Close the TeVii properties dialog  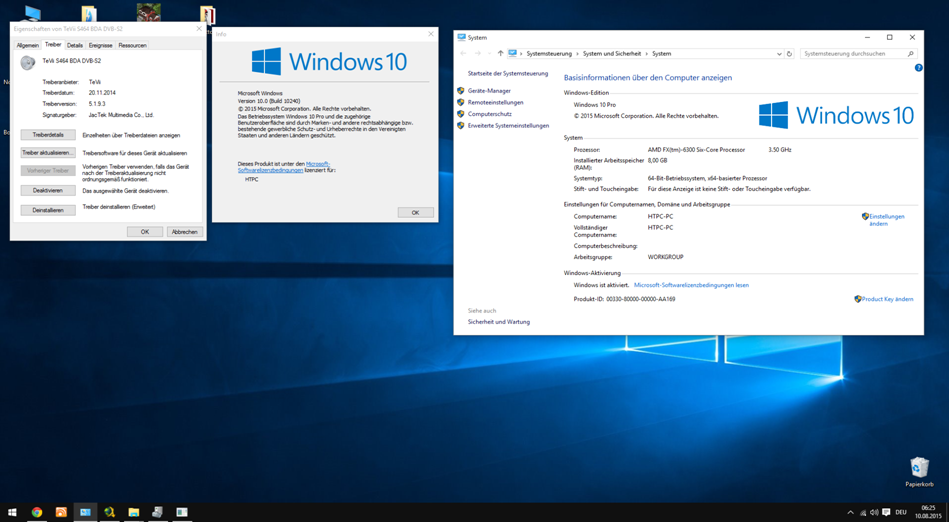(x=199, y=28)
